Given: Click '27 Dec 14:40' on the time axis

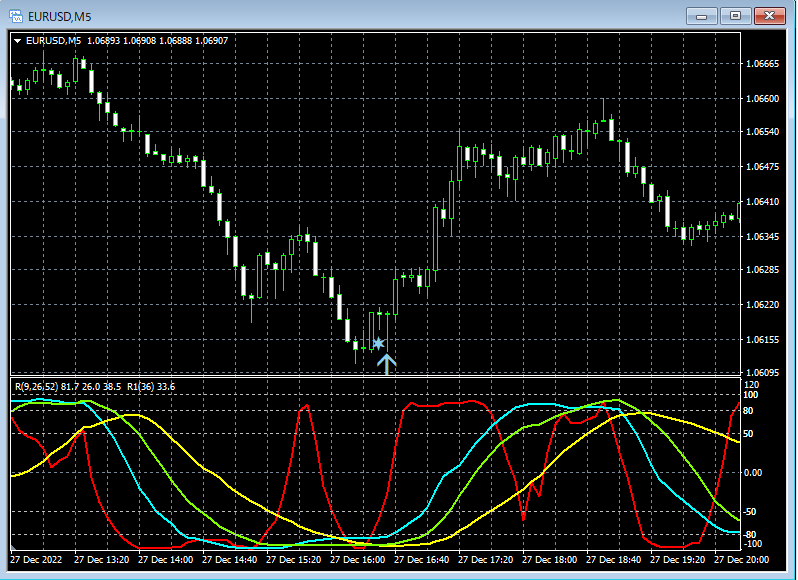Looking at the screenshot, I should (x=230, y=560).
